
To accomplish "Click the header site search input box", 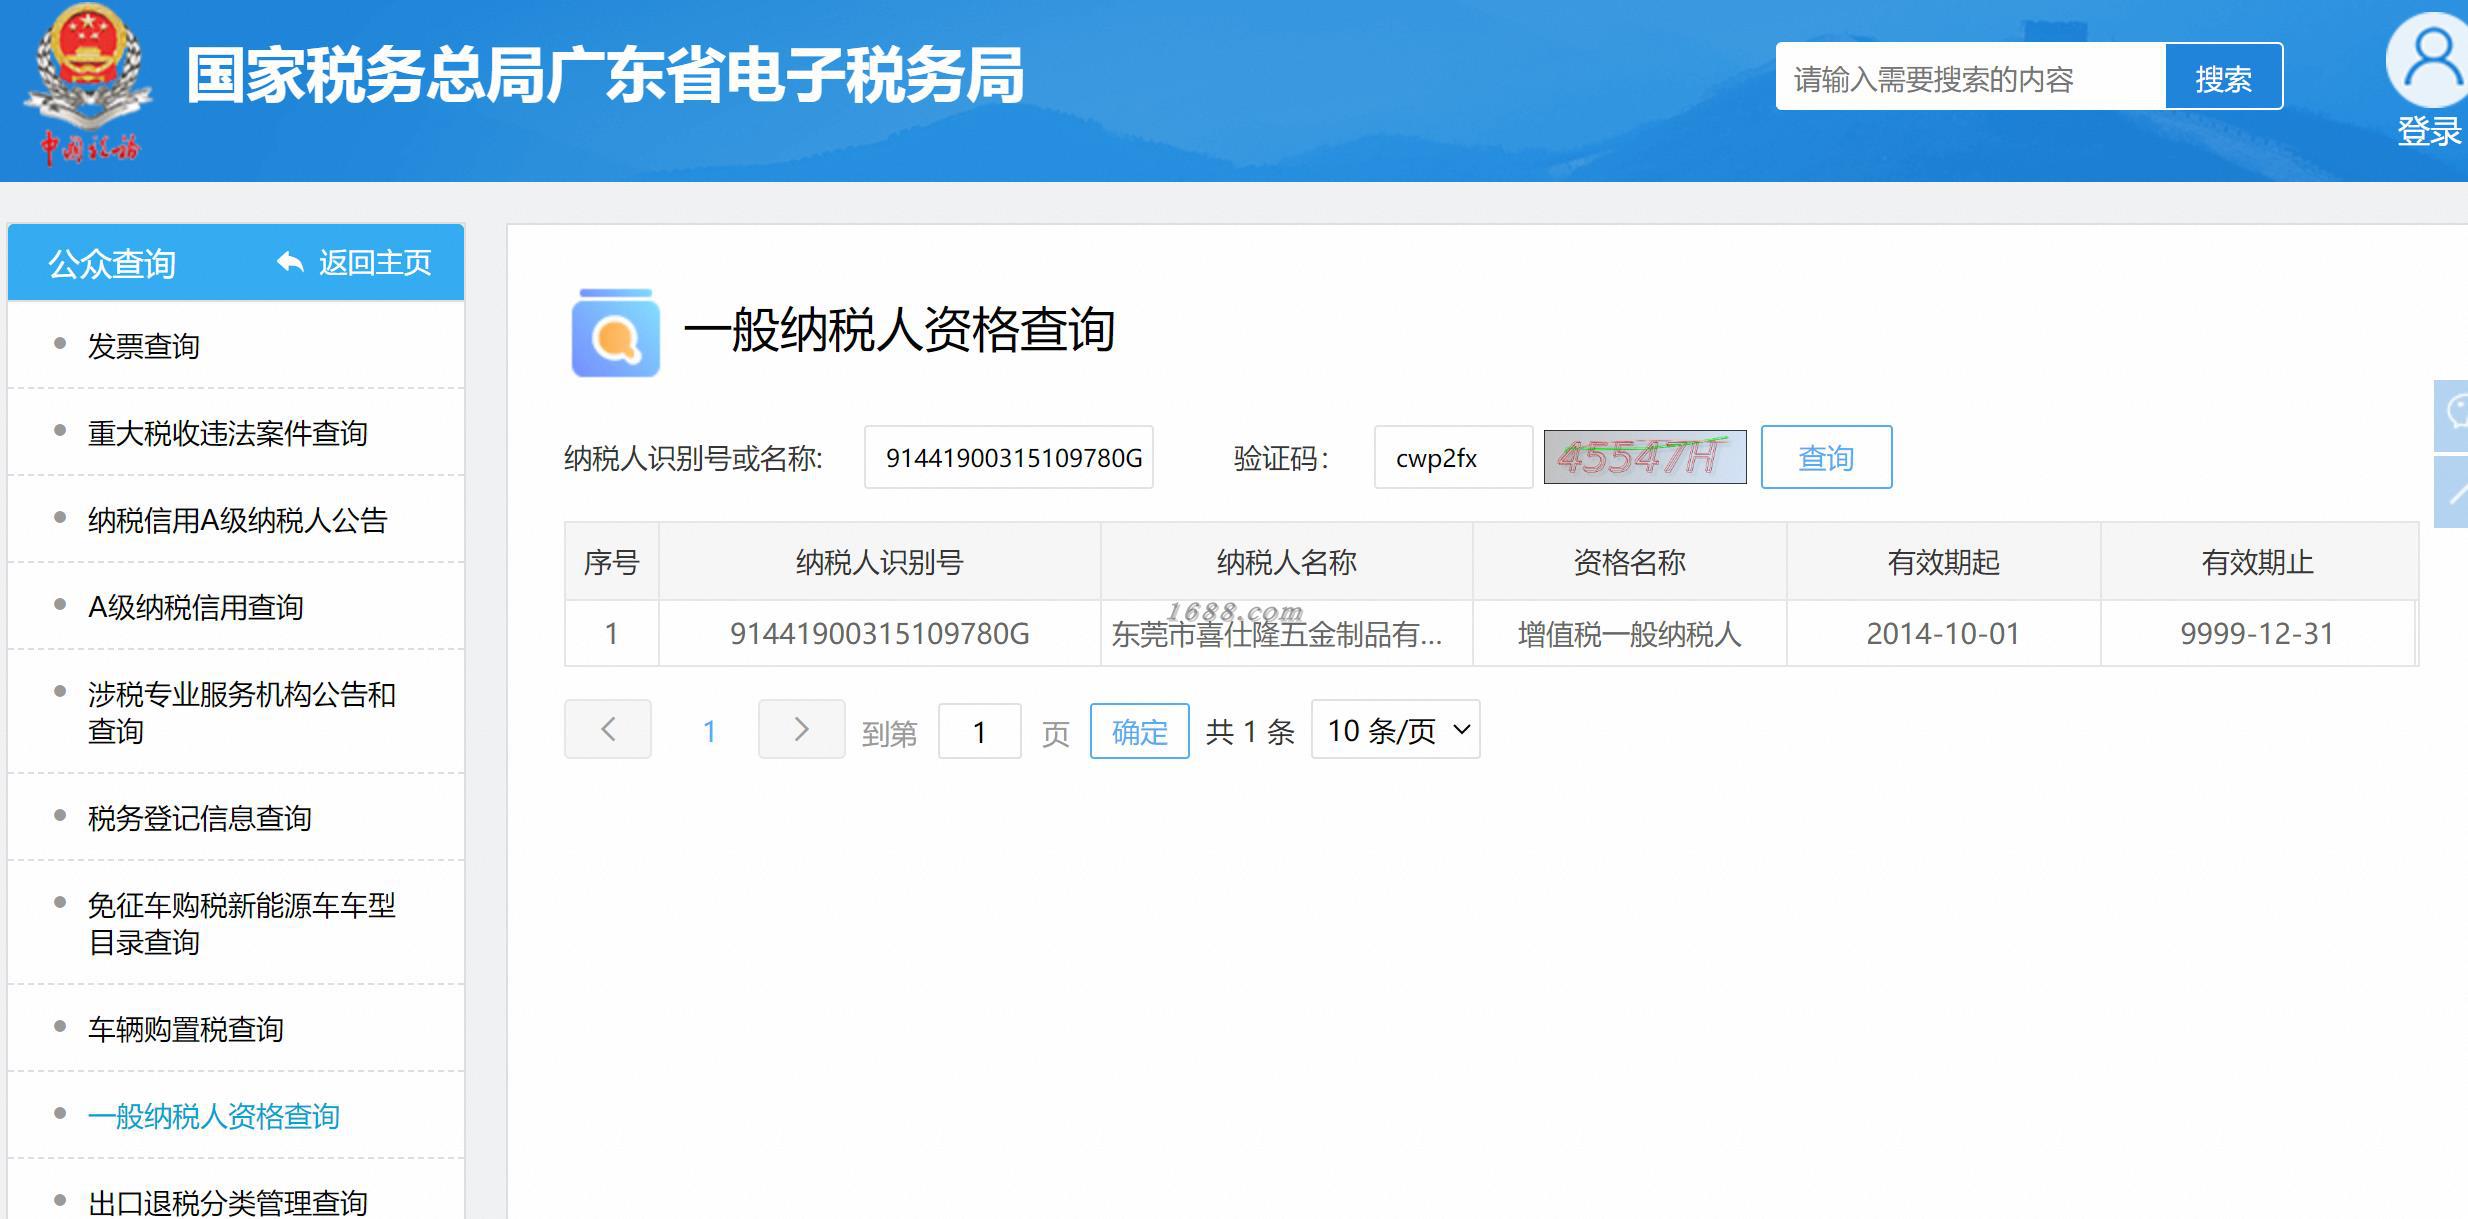I will (x=1969, y=77).
